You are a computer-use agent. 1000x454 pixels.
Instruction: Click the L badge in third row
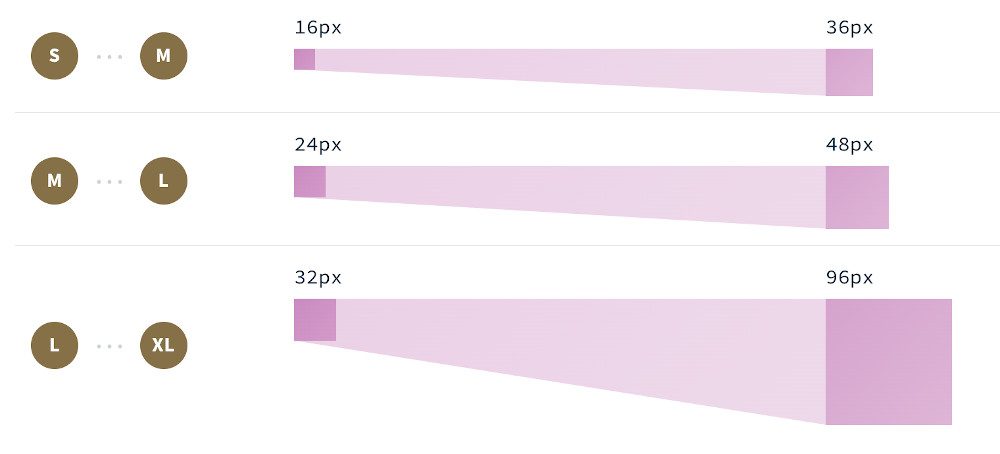point(54,346)
